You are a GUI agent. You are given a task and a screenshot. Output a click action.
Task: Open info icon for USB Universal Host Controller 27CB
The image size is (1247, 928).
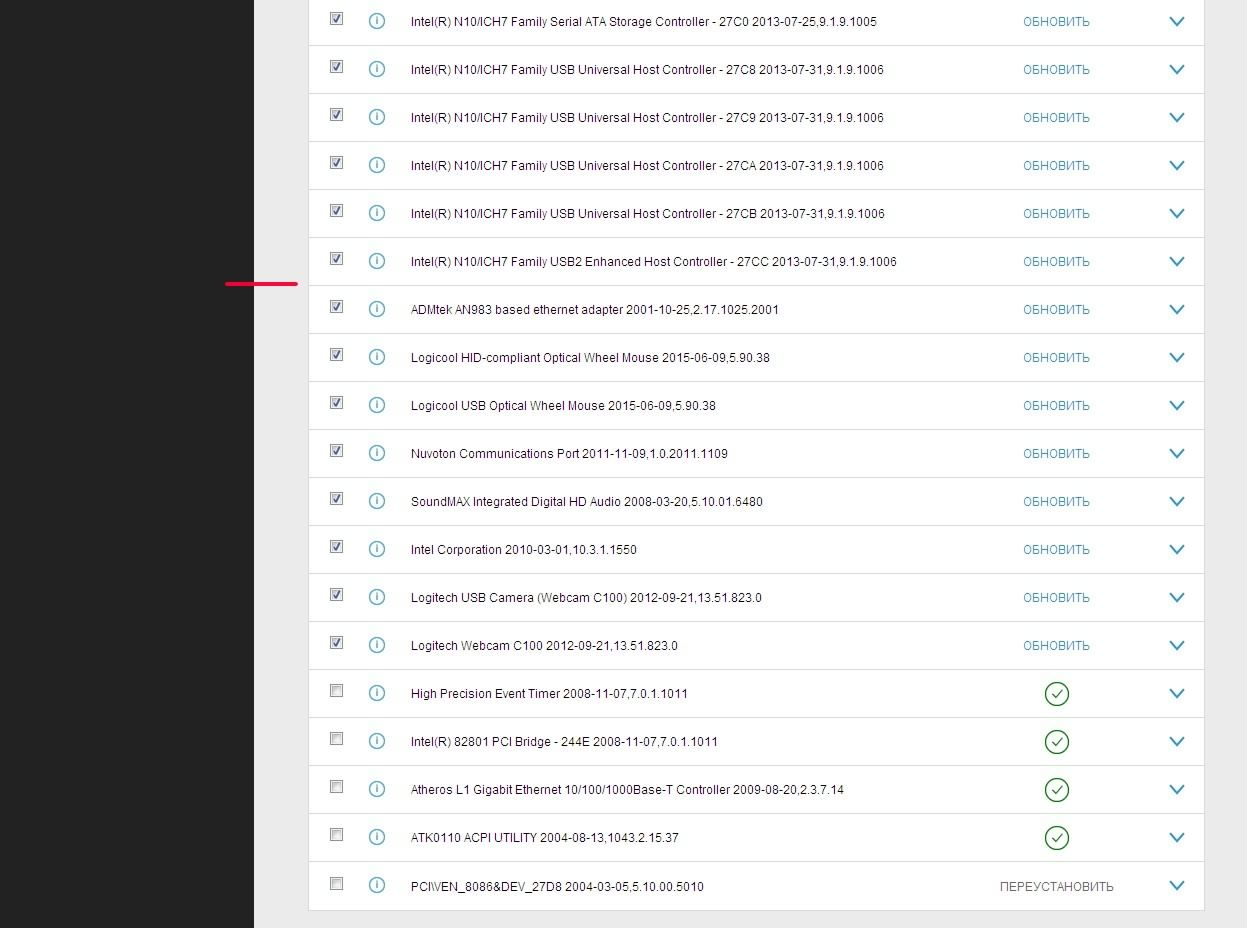(377, 213)
